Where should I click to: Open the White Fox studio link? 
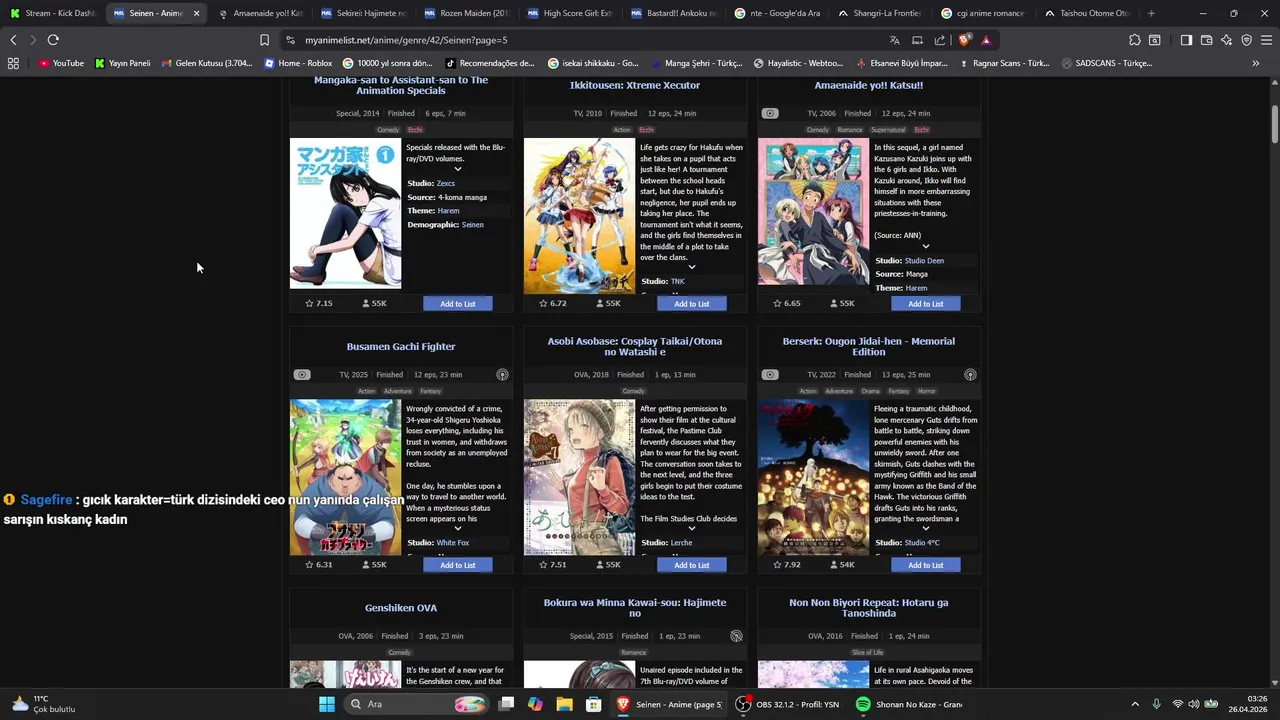tap(453, 543)
